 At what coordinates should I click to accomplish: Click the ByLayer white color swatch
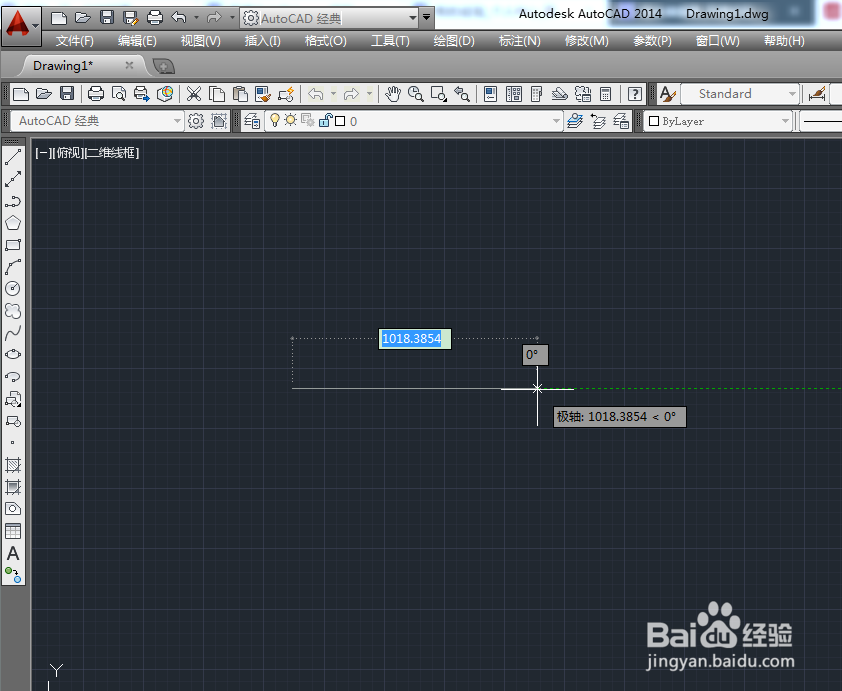(654, 121)
